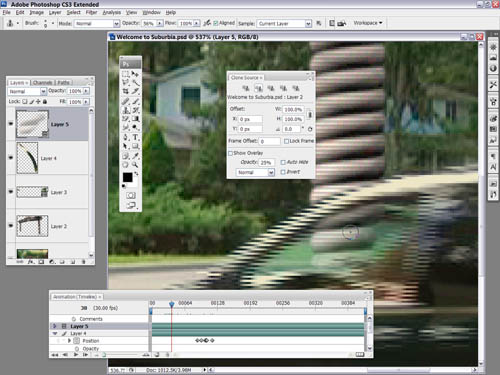
Task: Select the Type tool in toolbox
Action: coord(135,137)
